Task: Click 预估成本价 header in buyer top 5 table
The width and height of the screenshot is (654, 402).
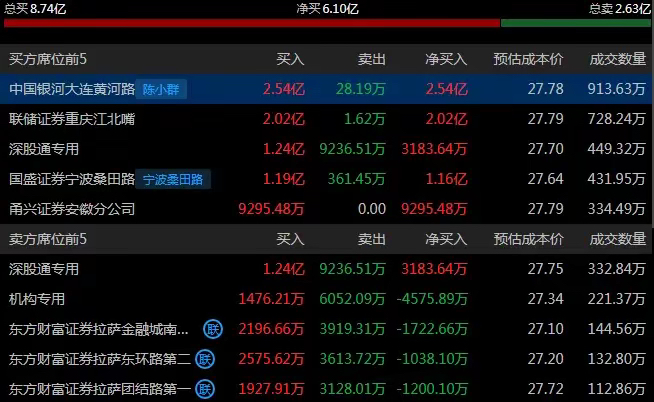Action: [x=528, y=59]
